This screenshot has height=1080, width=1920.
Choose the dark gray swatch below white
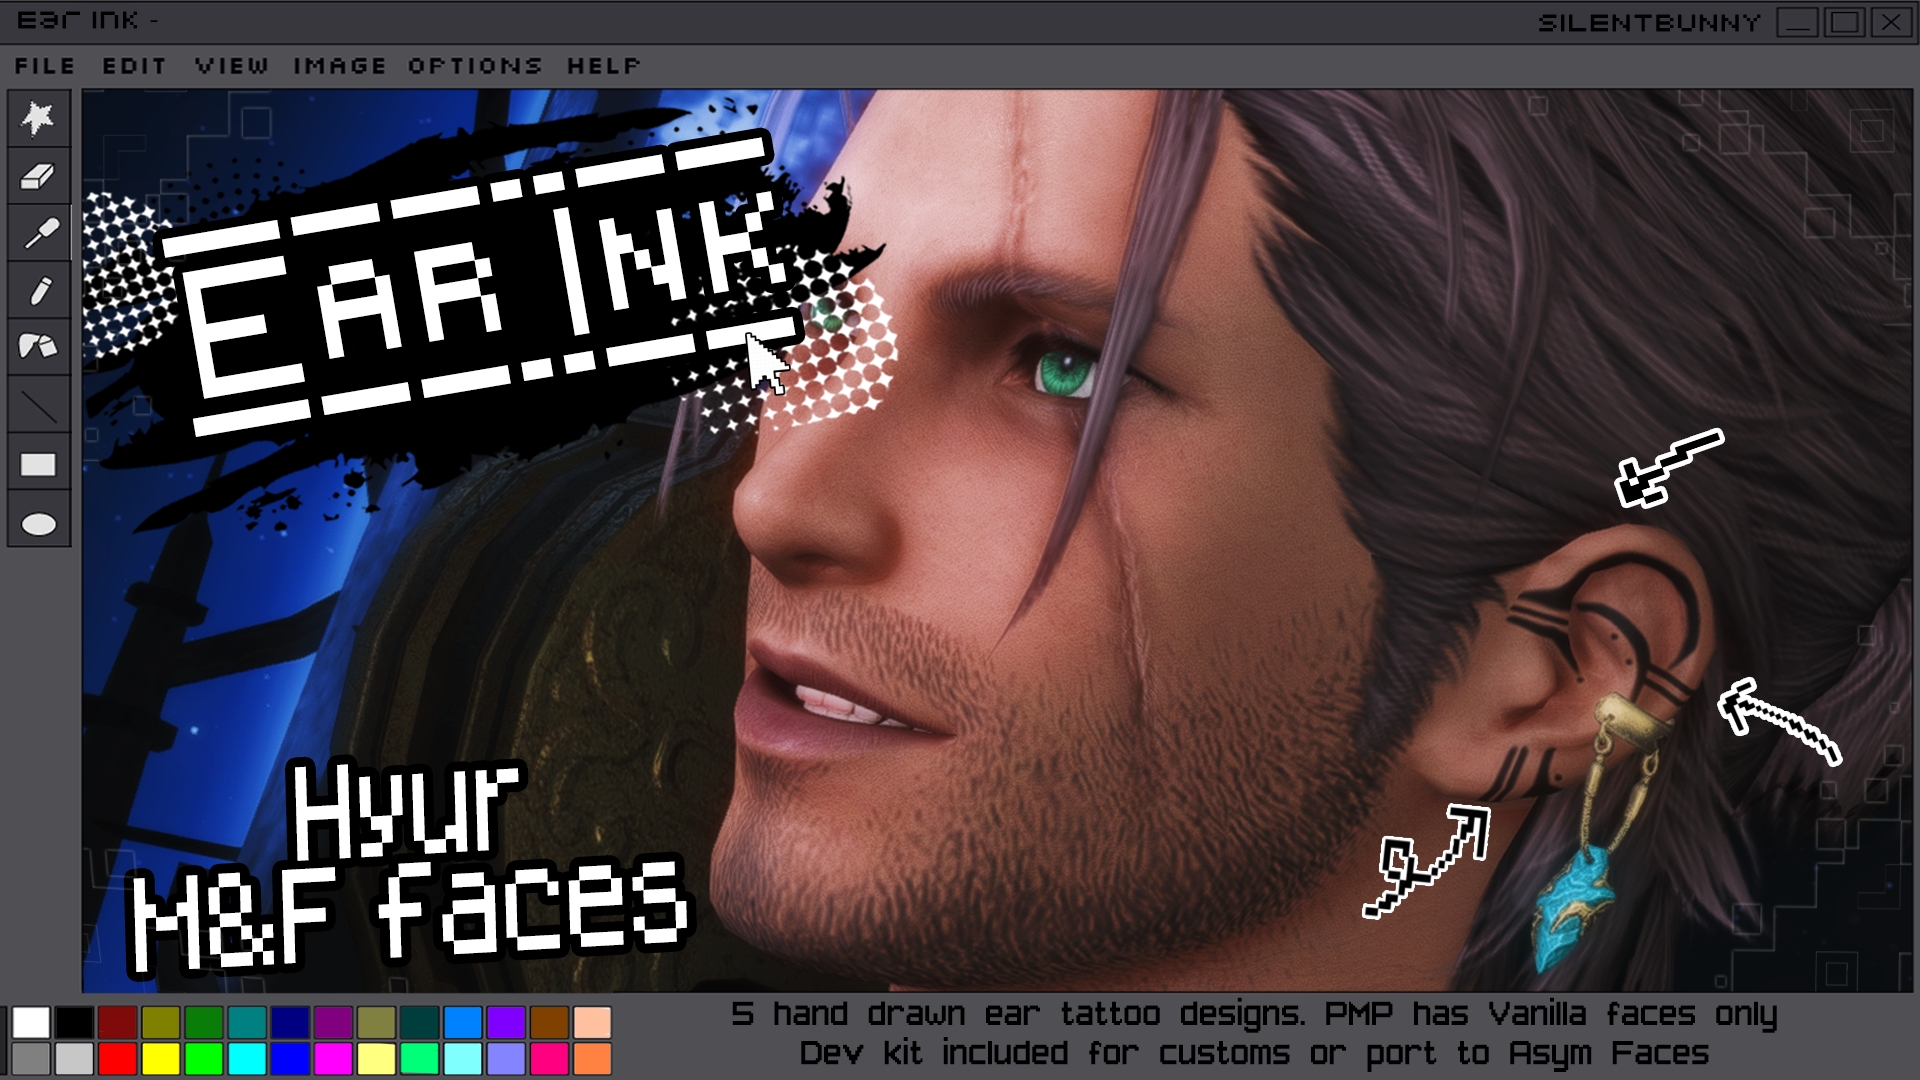[31, 1059]
